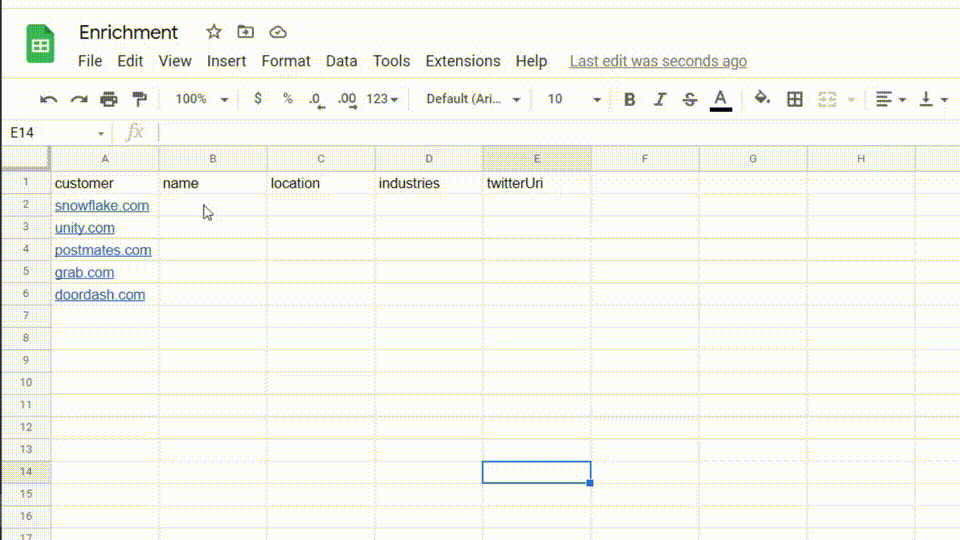Select row 10 header
The image size is (960, 540).
[26, 383]
